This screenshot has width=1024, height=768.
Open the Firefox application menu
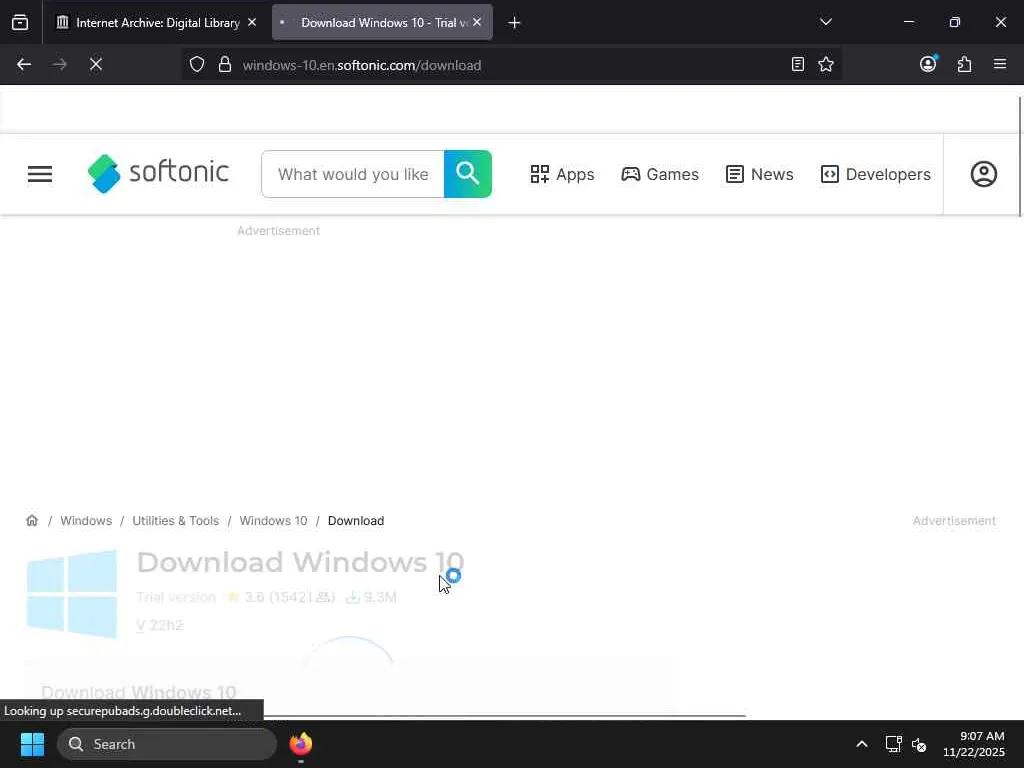pyautogui.click(x=1000, y=64)
